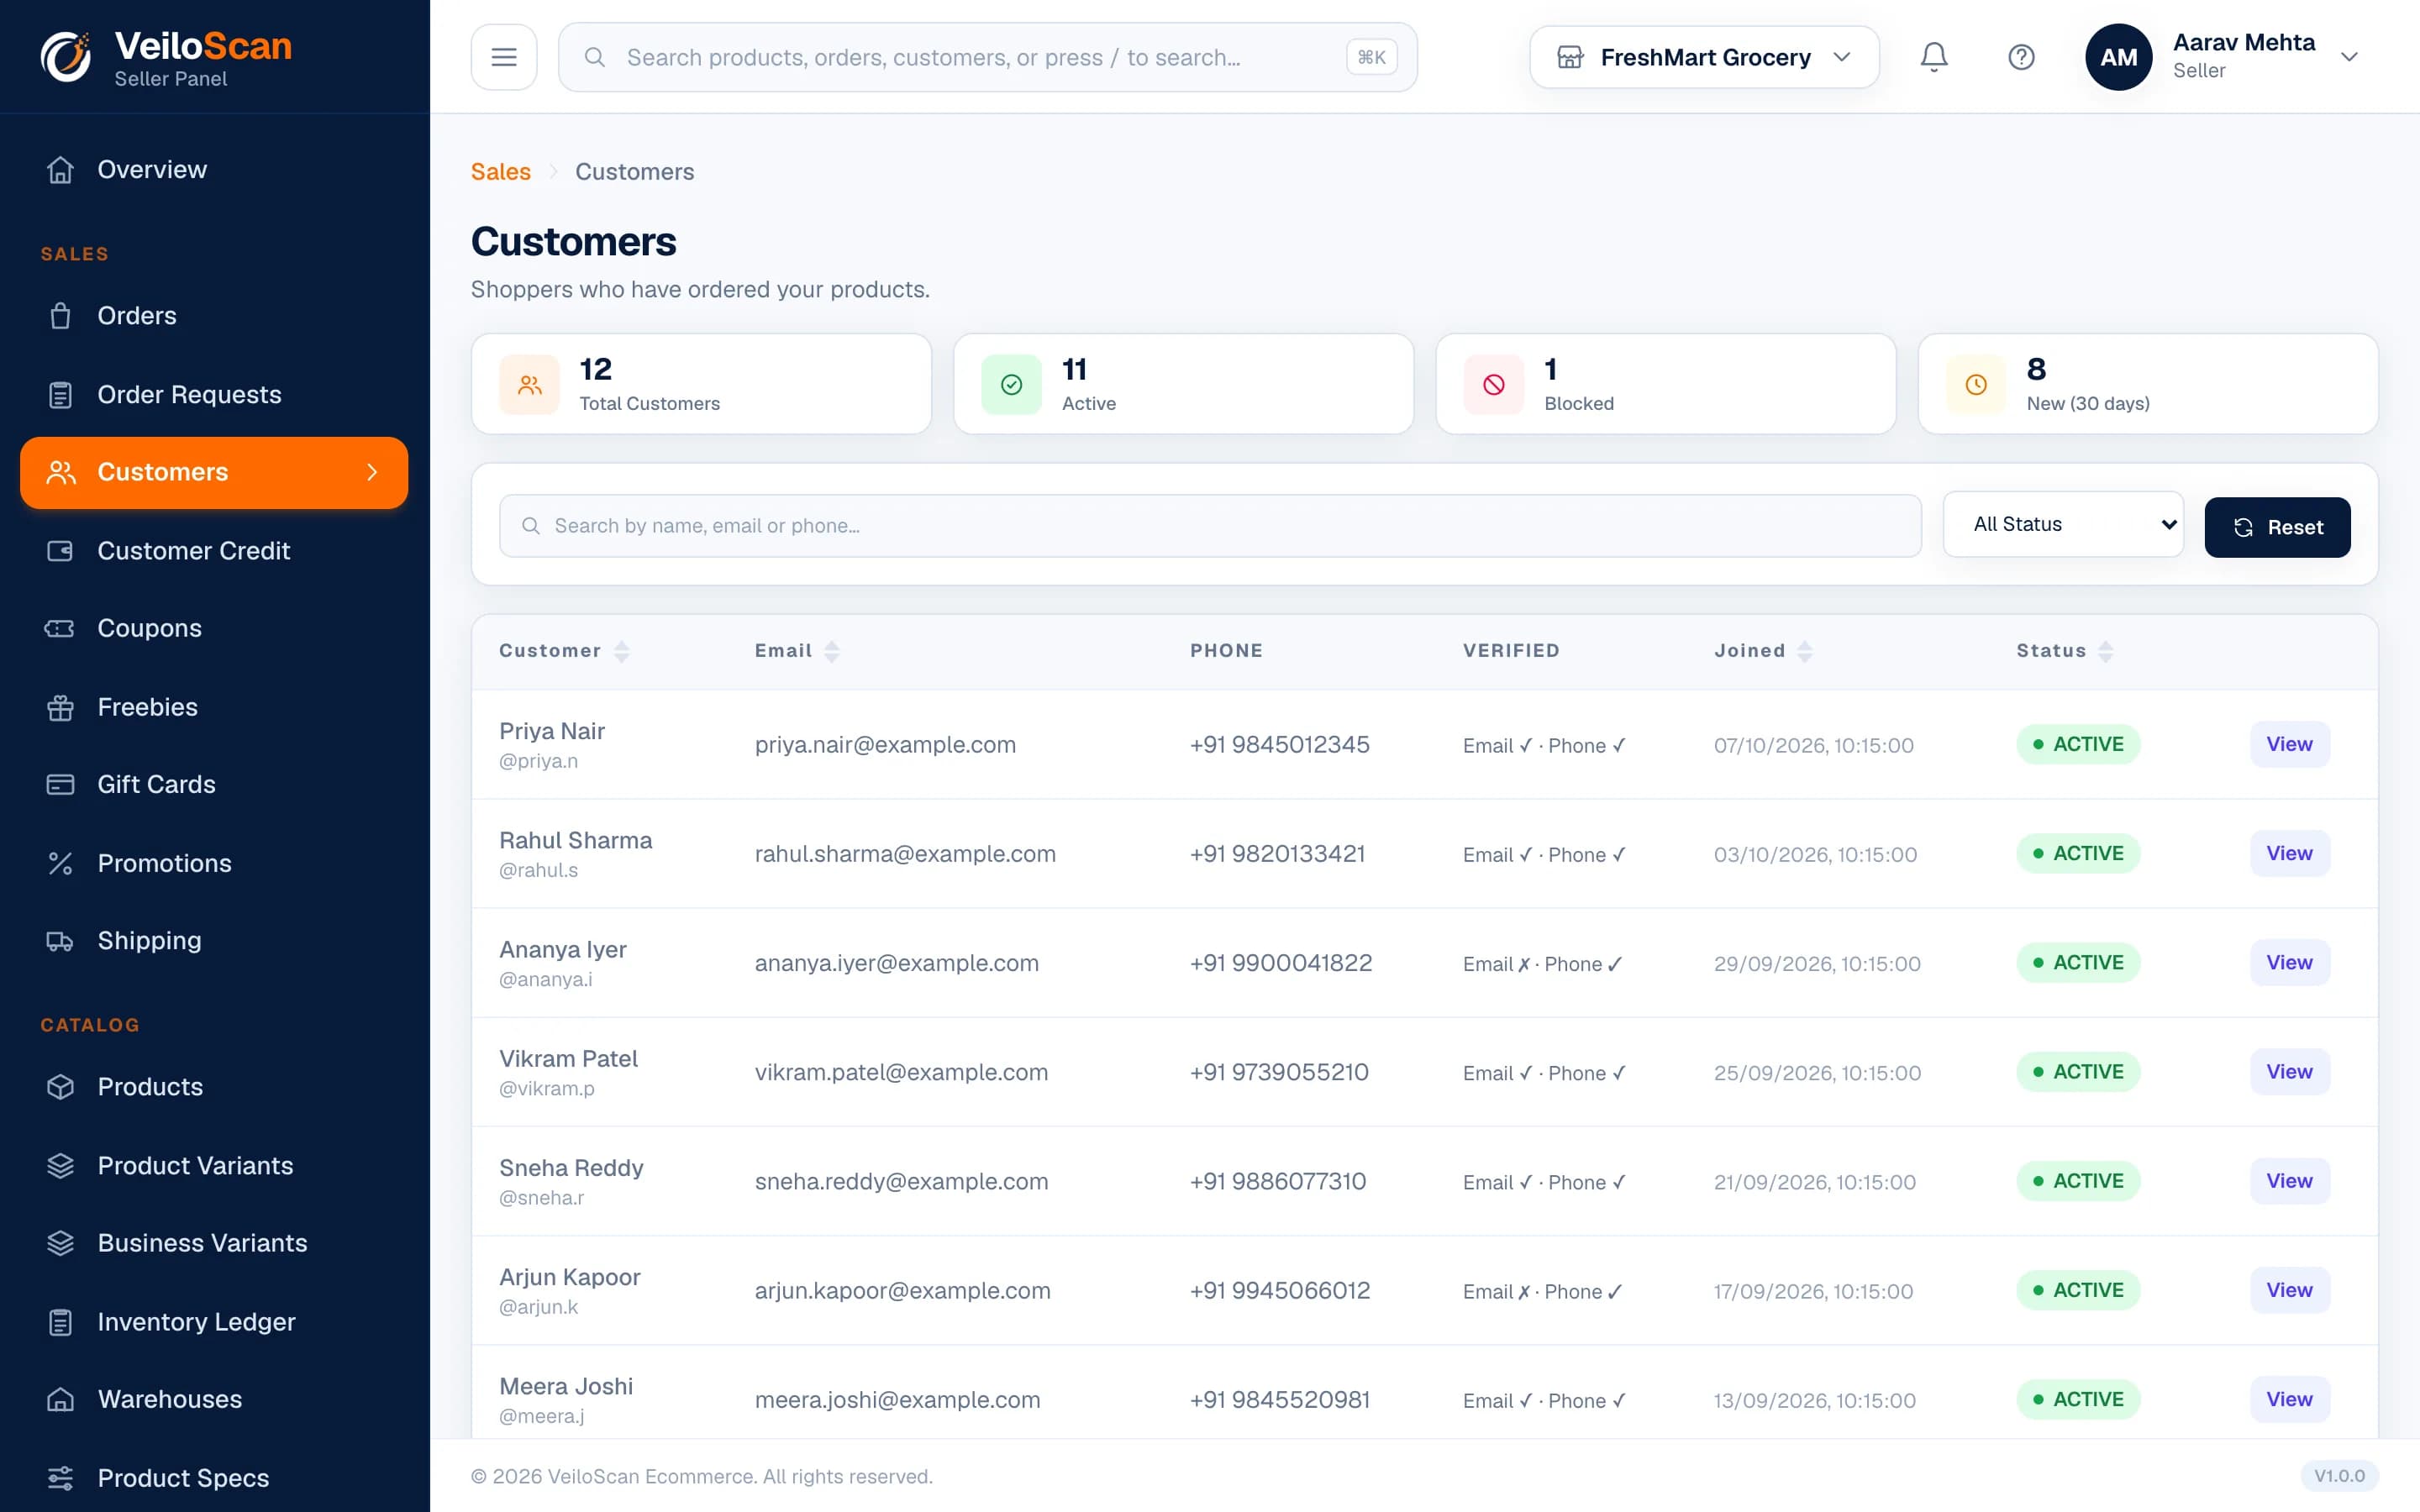Viewport: 2420px width, 1512px height.
Task: Open the help question-mark icon
Action: [2021, 57]
